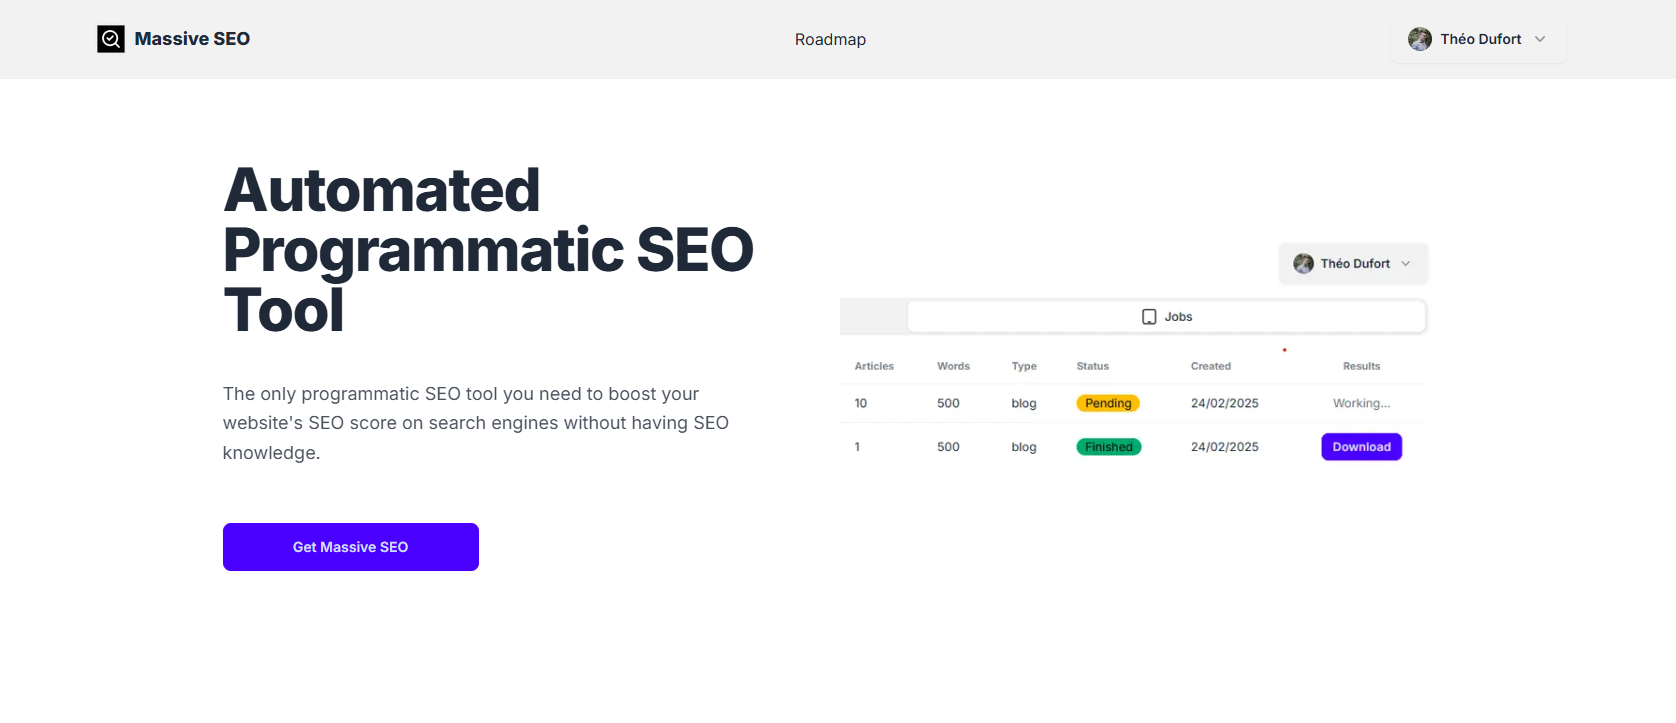Click the avatar in the preview panel
Viewport: 1676px width, 723px height.
pyautogui.click(x=1304, y=264)
